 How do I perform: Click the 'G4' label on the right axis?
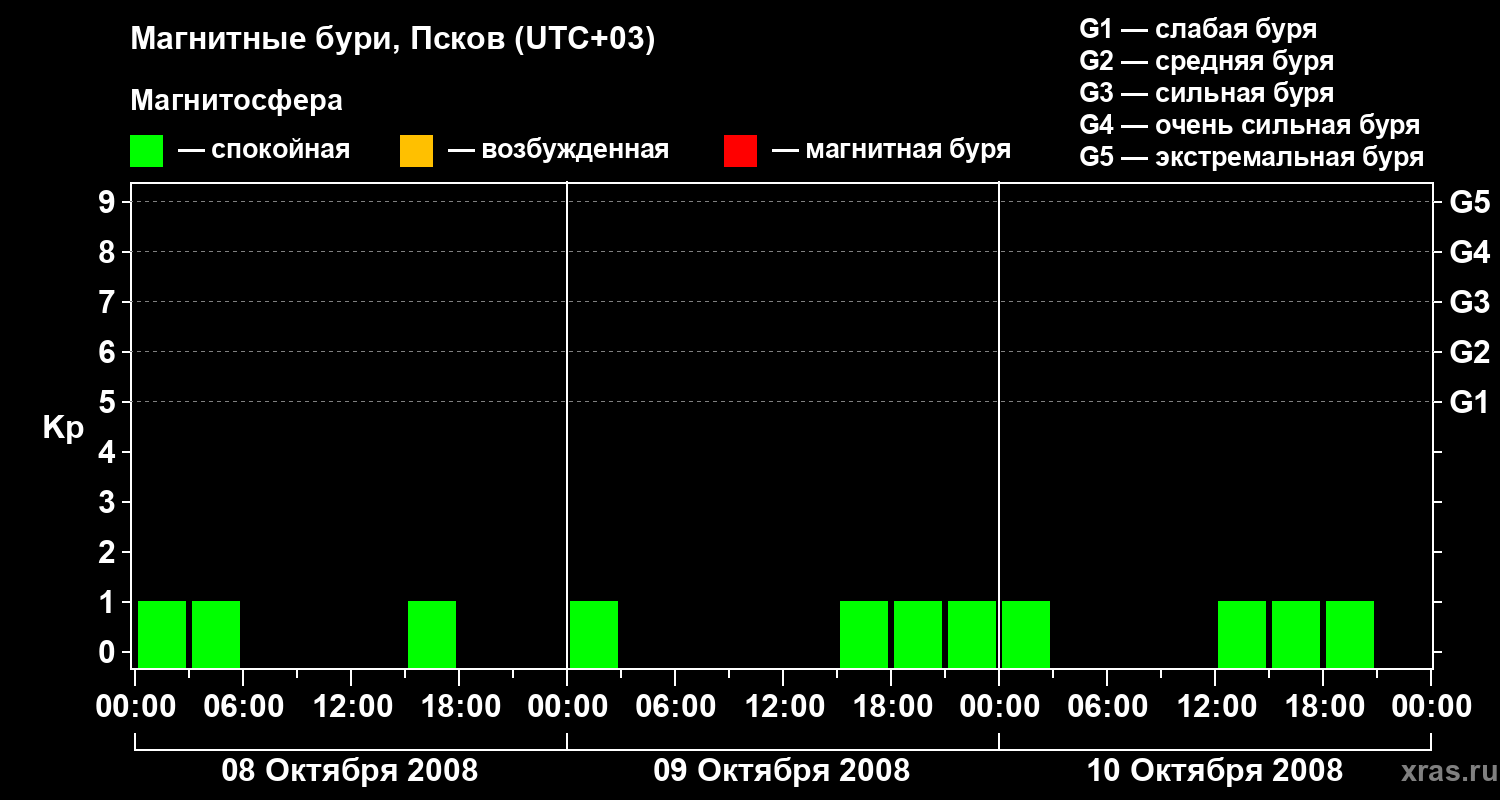[1470, 252]
